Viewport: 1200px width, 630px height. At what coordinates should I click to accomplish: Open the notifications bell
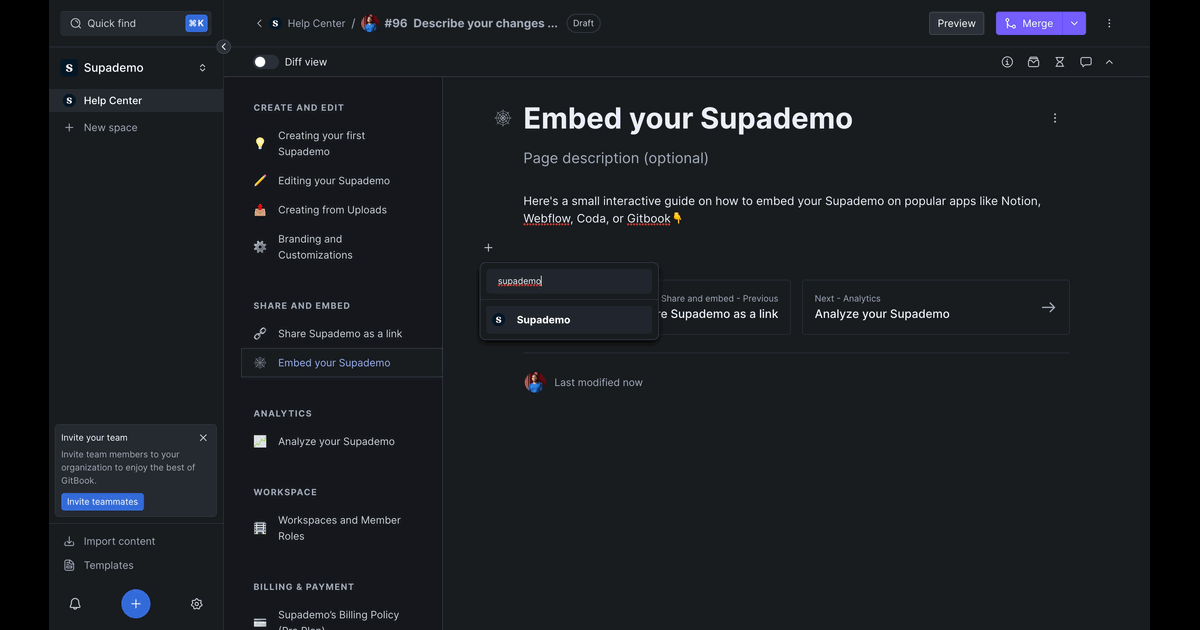(75, 604)
